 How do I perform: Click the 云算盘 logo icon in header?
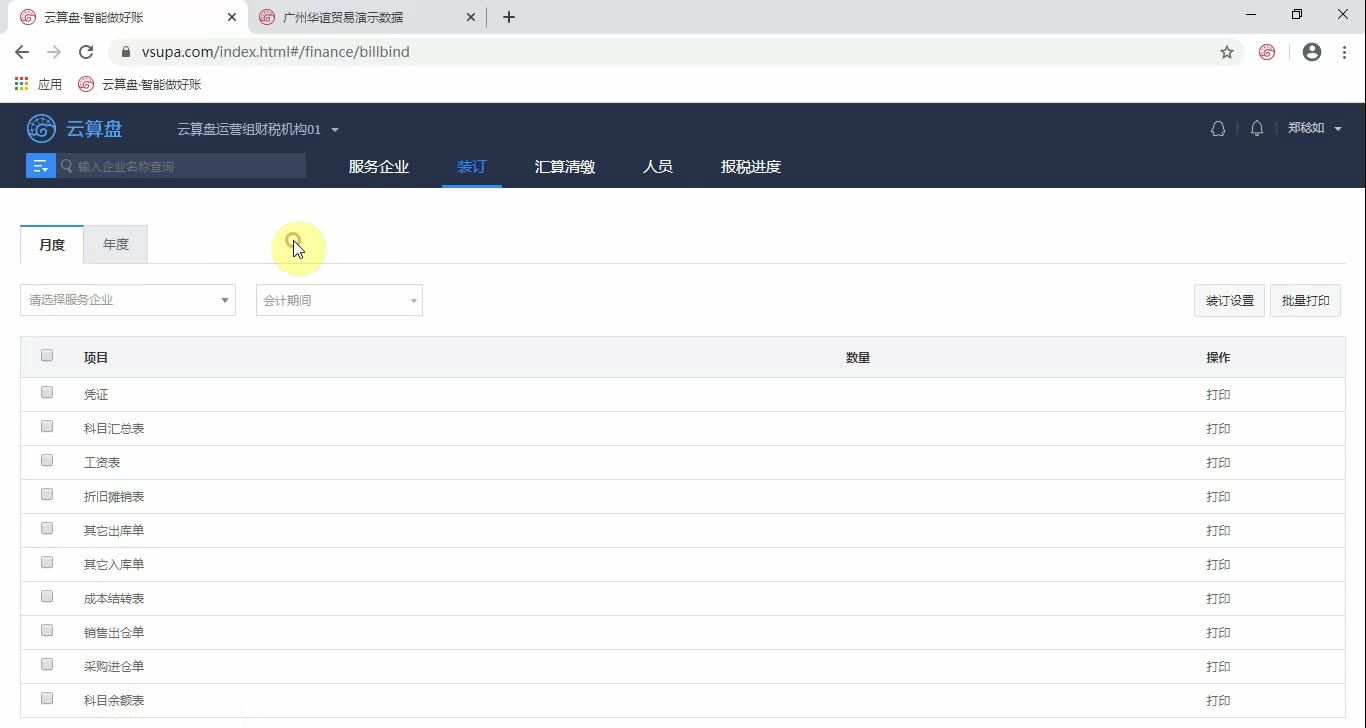41,128
